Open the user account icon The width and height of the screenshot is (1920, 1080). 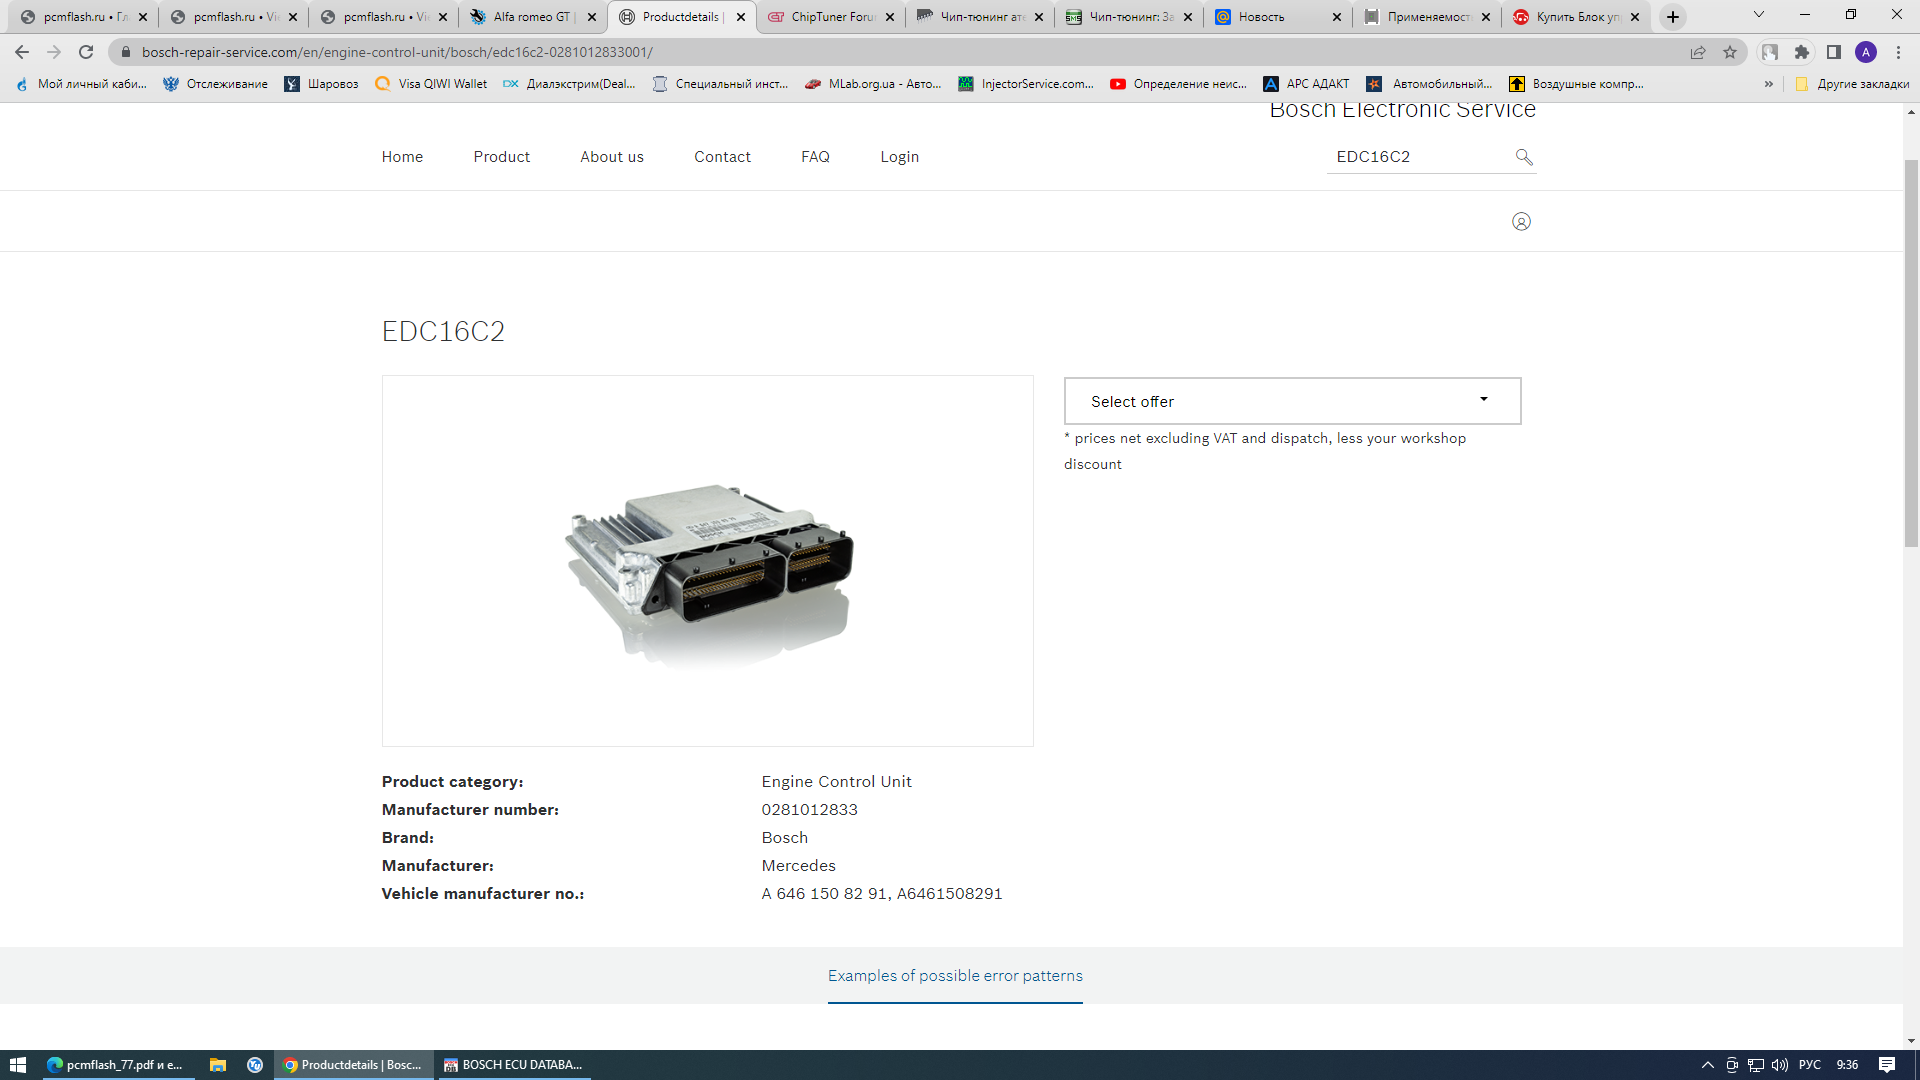click(1521, 222)
